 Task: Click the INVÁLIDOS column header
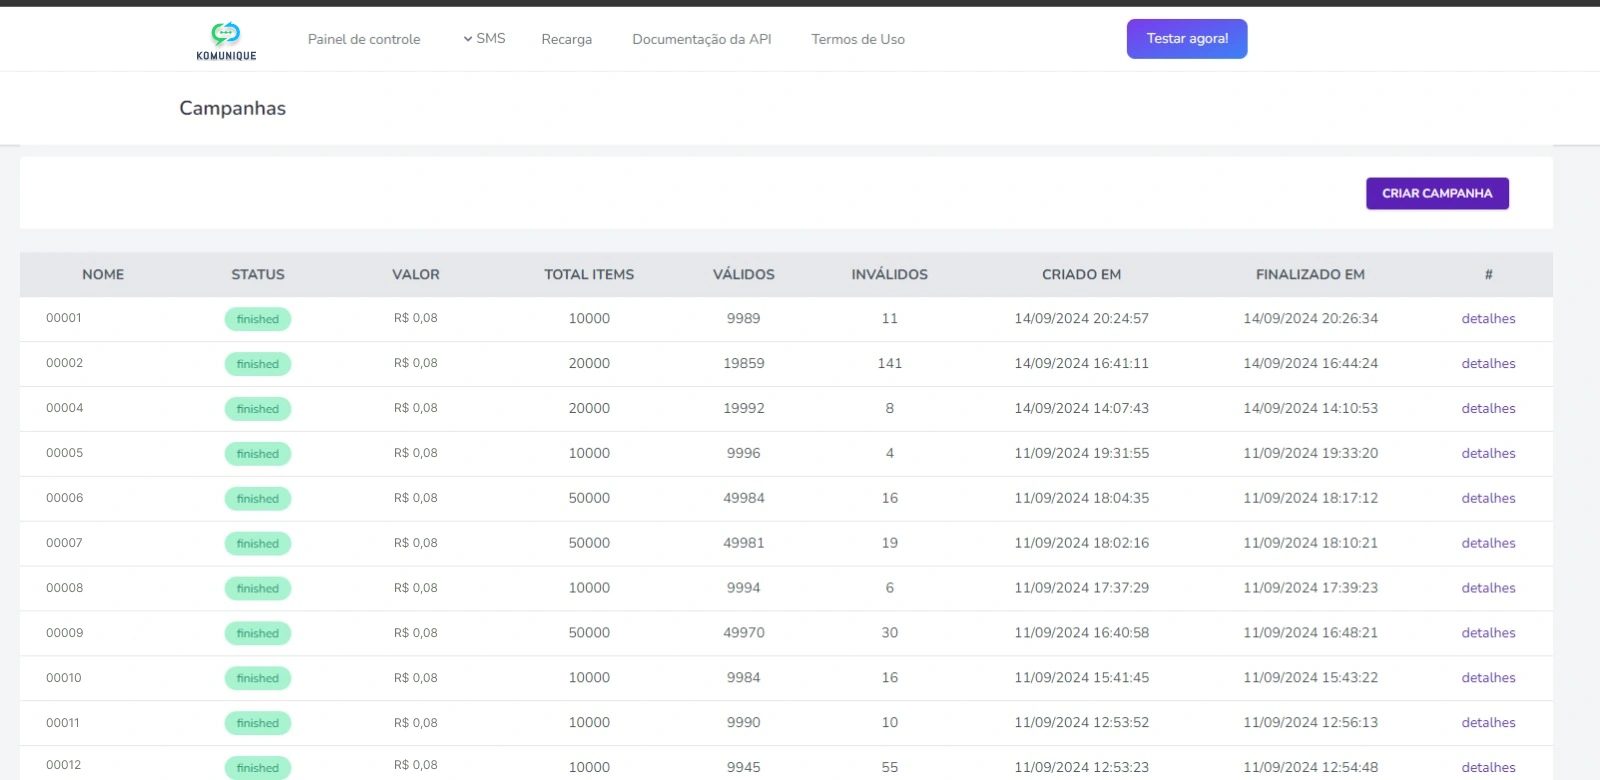890,274
